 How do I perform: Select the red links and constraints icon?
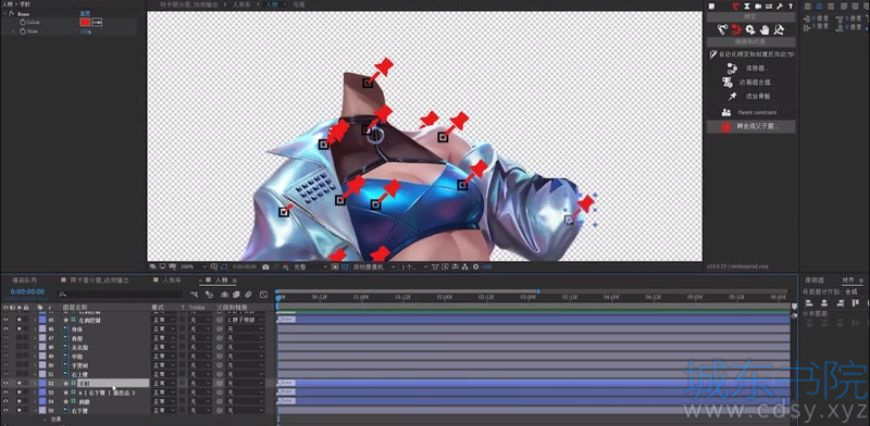736,29
